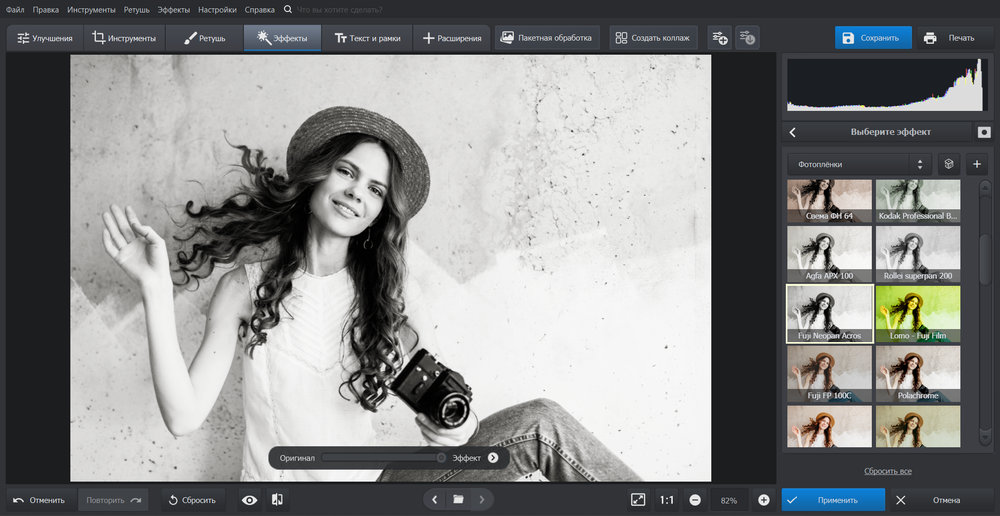Click the search field "Что вы хотите сделать?"
1000x516 pixels.
pyautogui.click(x=340, y=10)
